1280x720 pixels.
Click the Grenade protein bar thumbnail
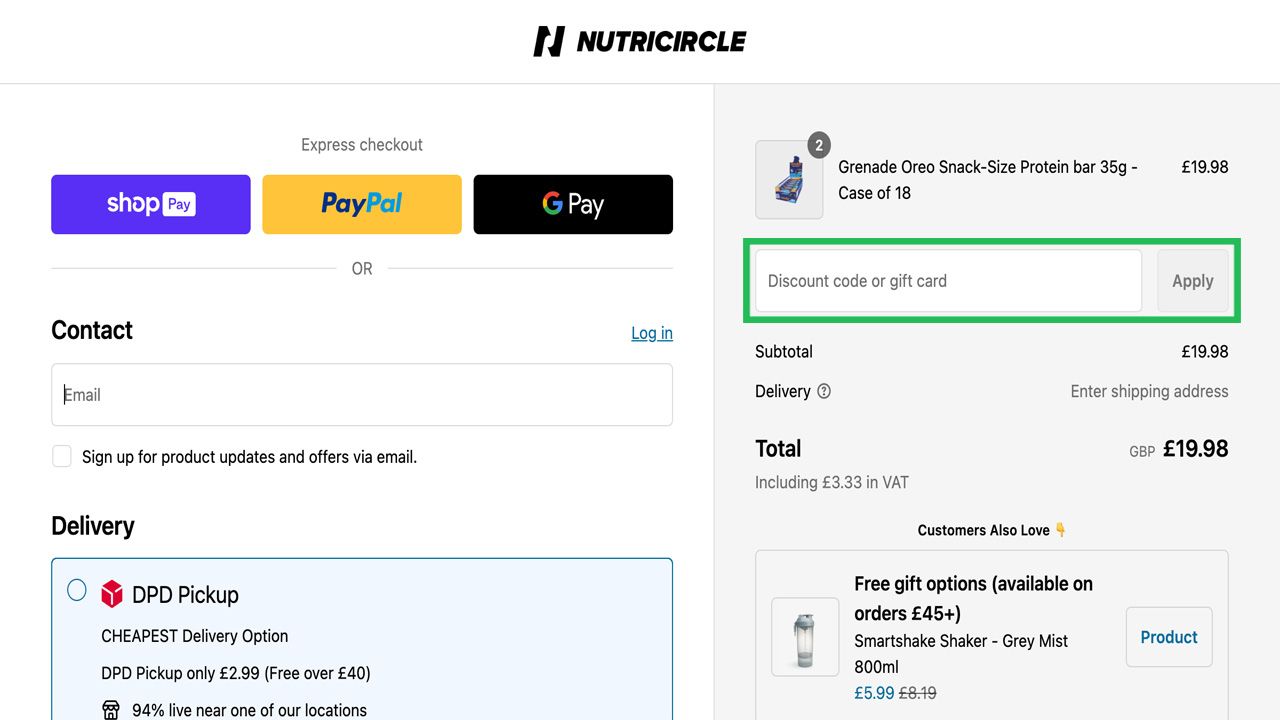tap(789, 180)
